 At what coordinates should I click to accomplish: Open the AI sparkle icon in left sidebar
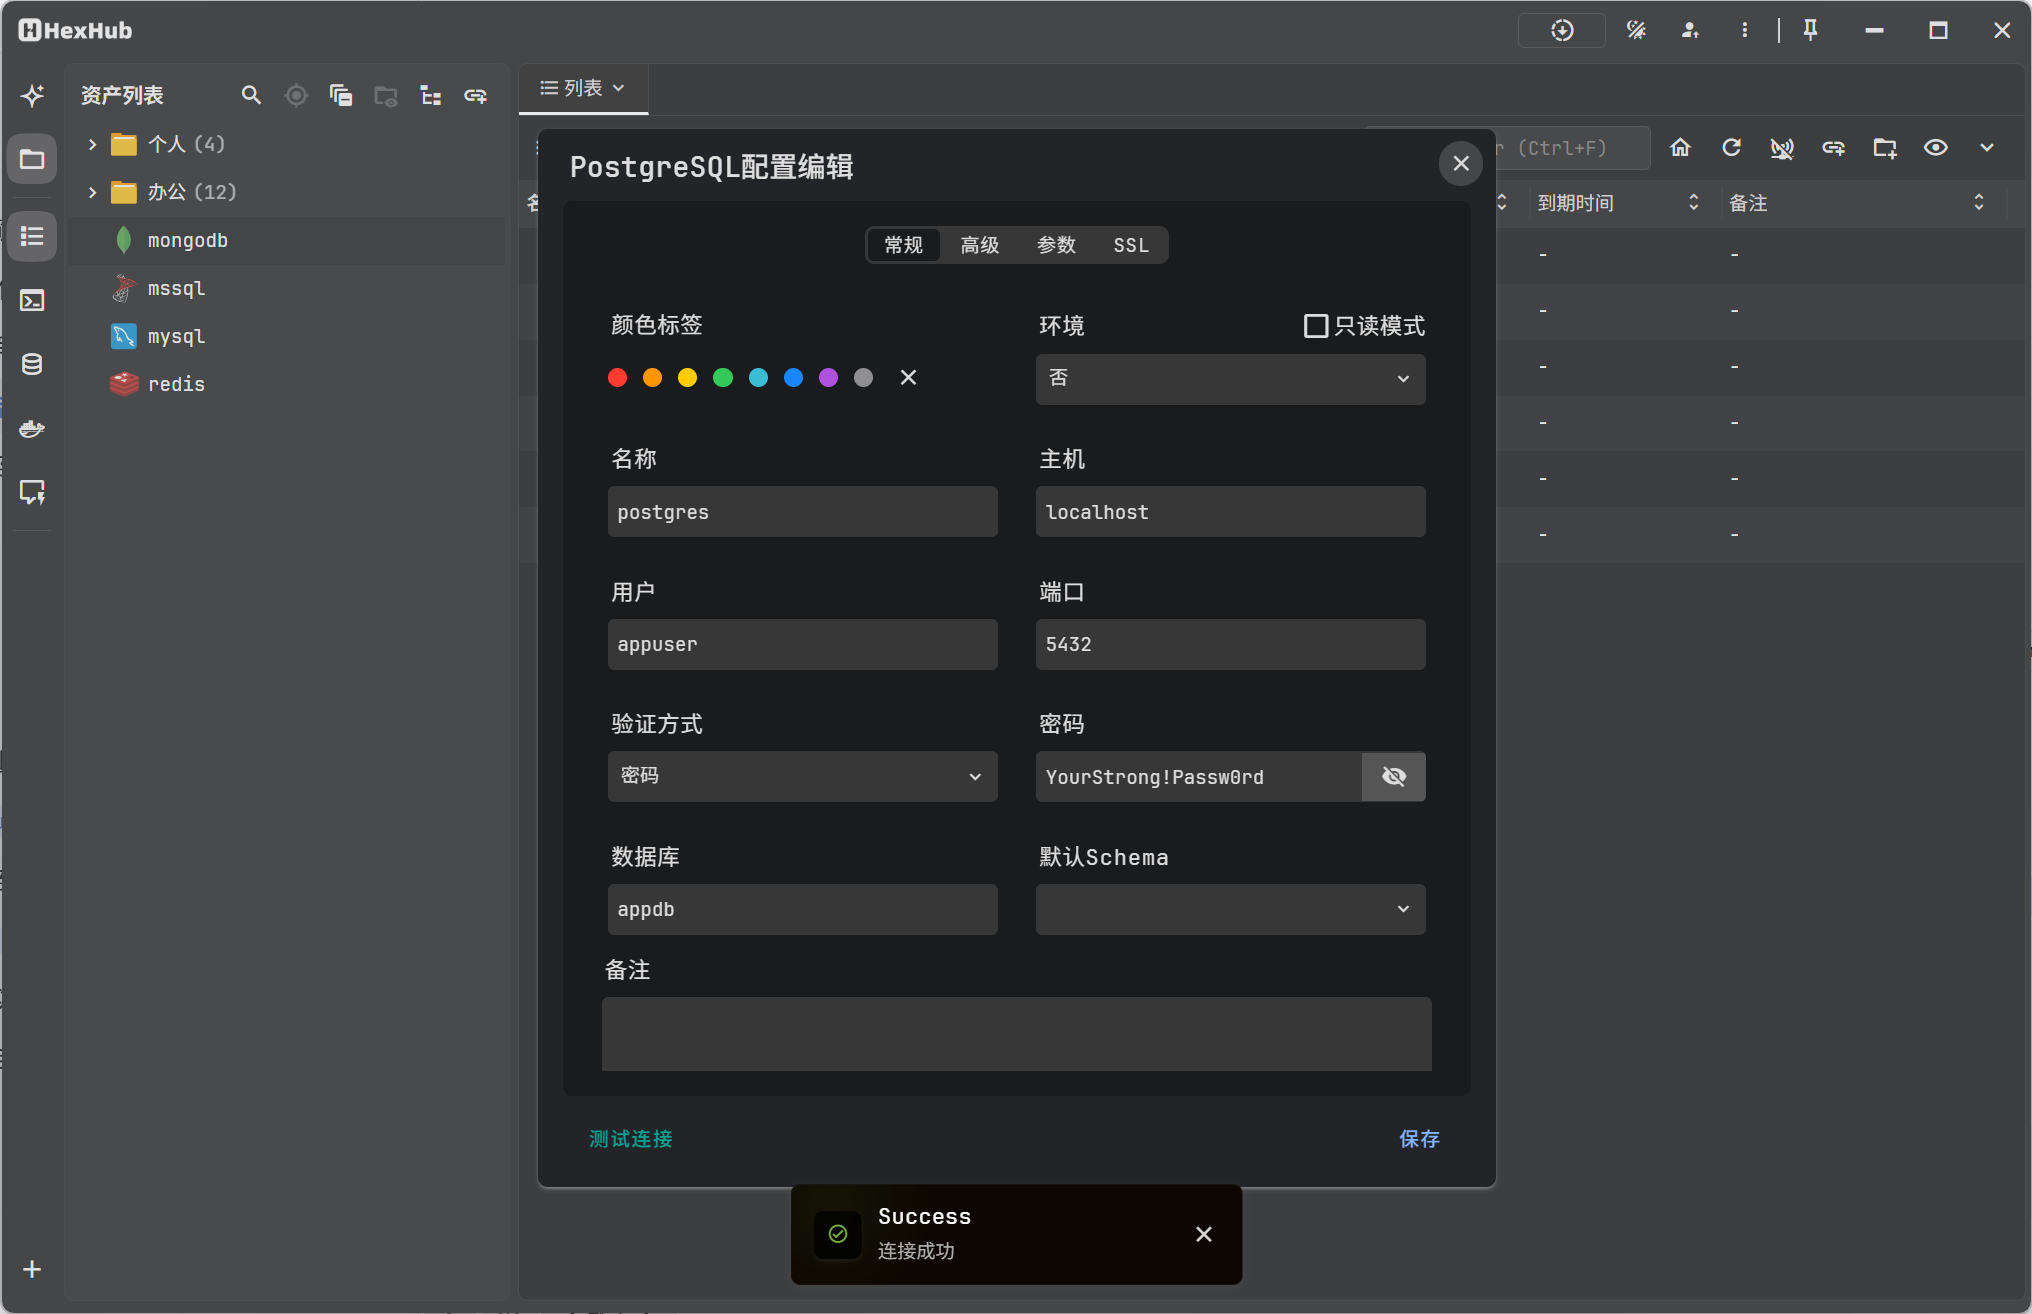click(32, 95)
